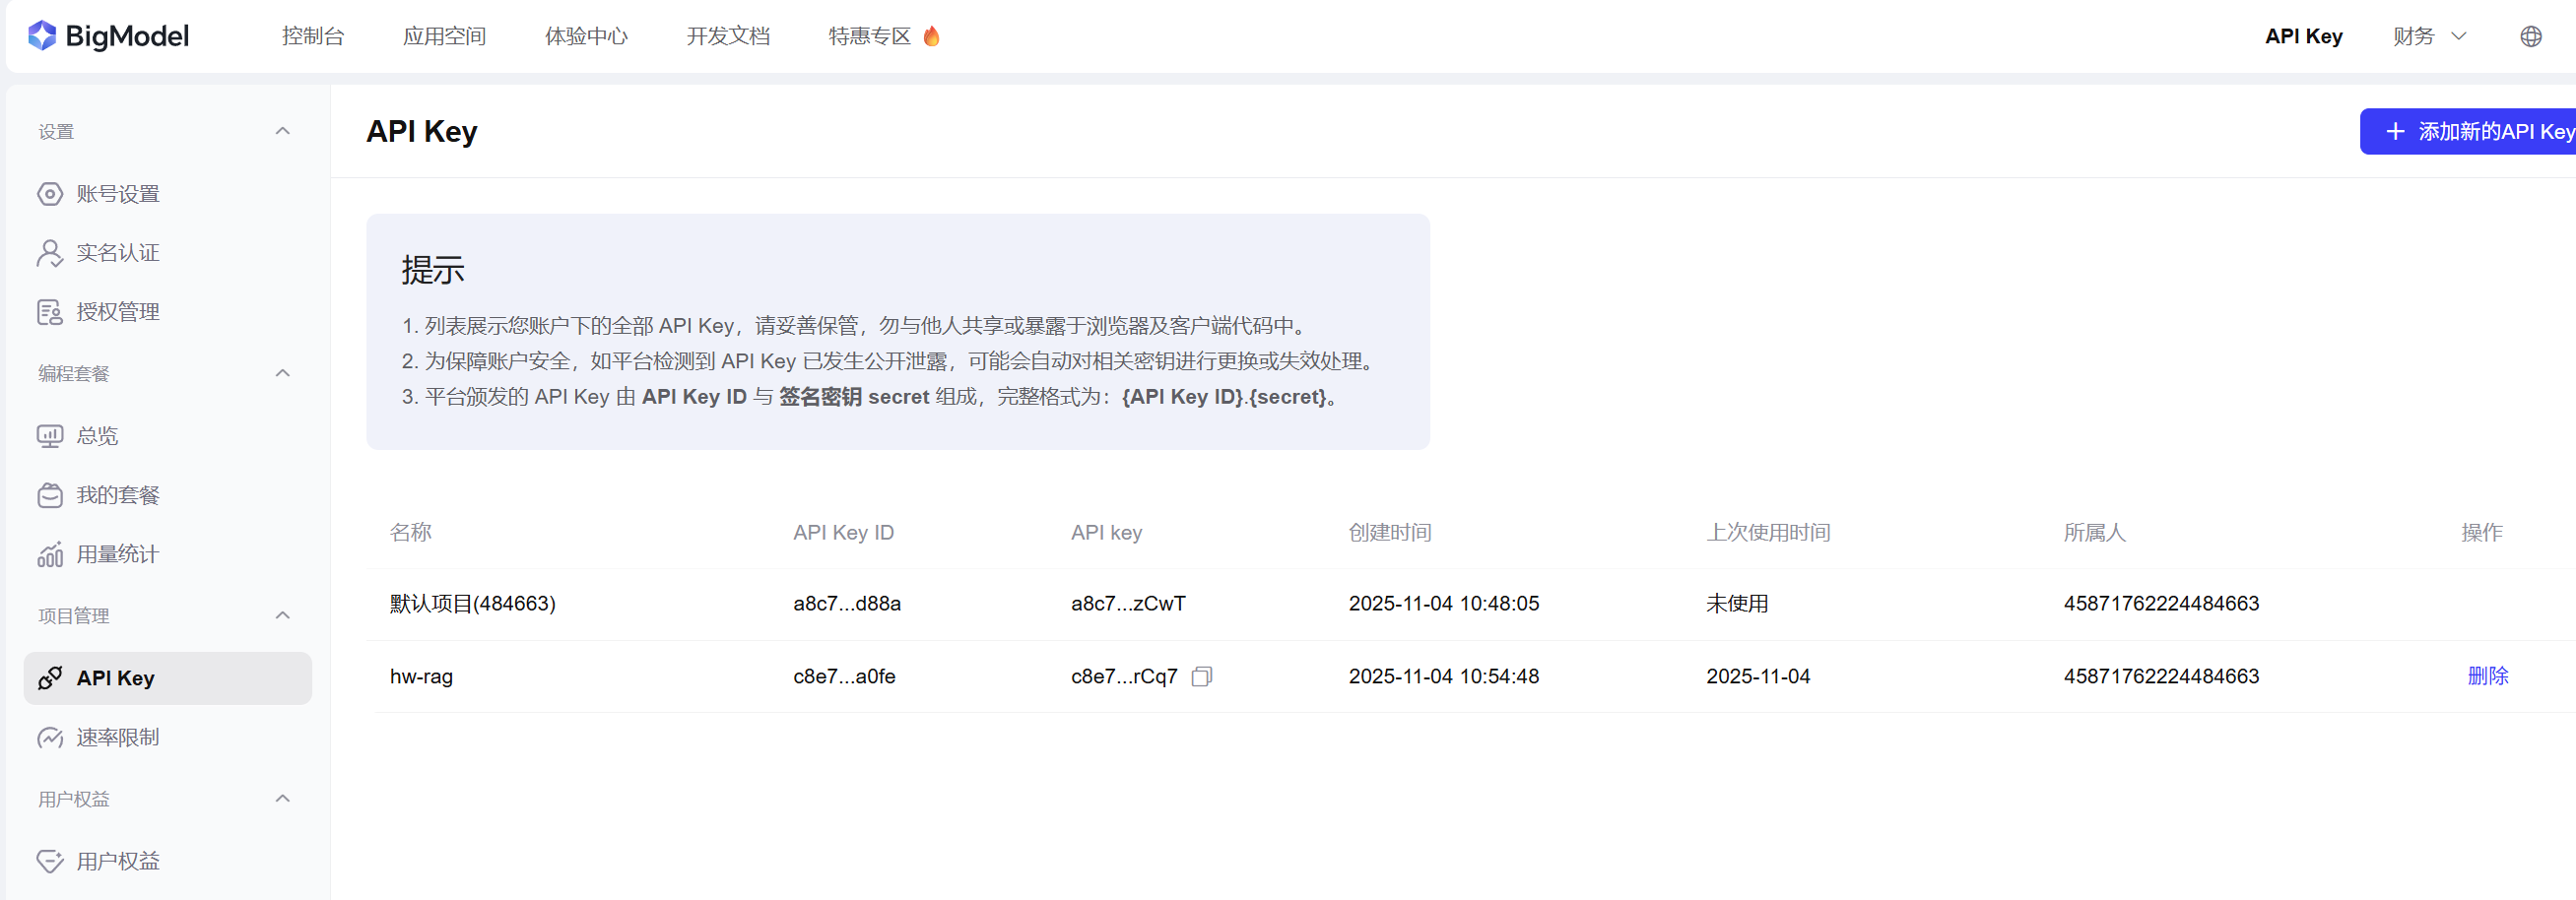Click the 实名认证 person icon
Image resolution: width=2576 pixels, height=900 pixels.
[x=50, y=252]
